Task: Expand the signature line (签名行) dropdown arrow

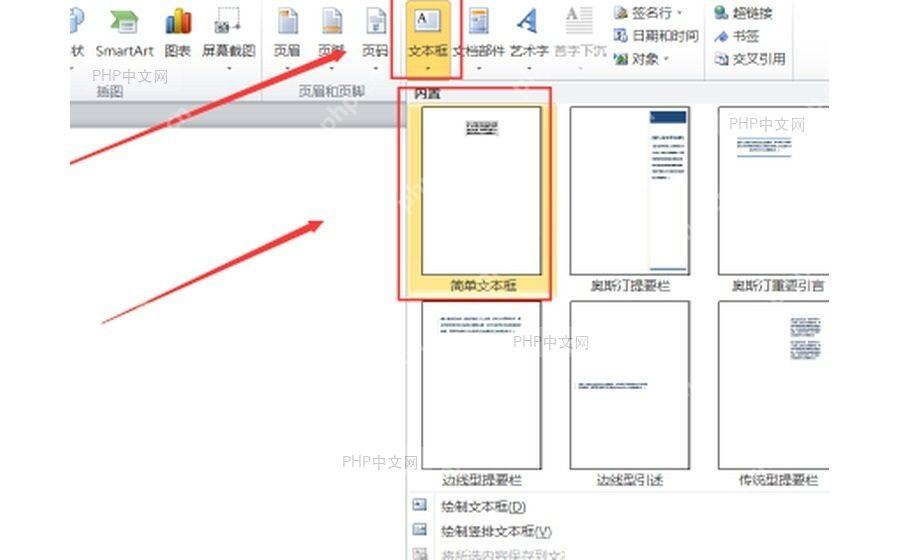Action: coord(680,13)
